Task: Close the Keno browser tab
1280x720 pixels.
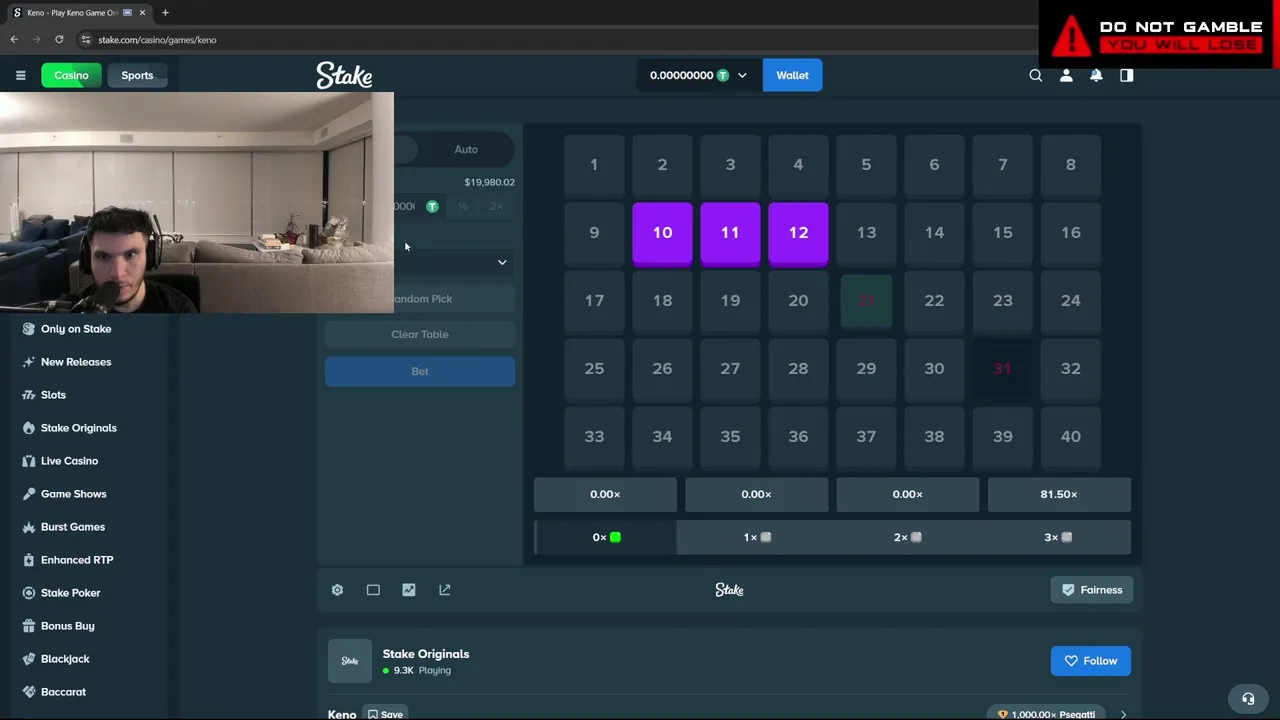Action: click(142, 13)
